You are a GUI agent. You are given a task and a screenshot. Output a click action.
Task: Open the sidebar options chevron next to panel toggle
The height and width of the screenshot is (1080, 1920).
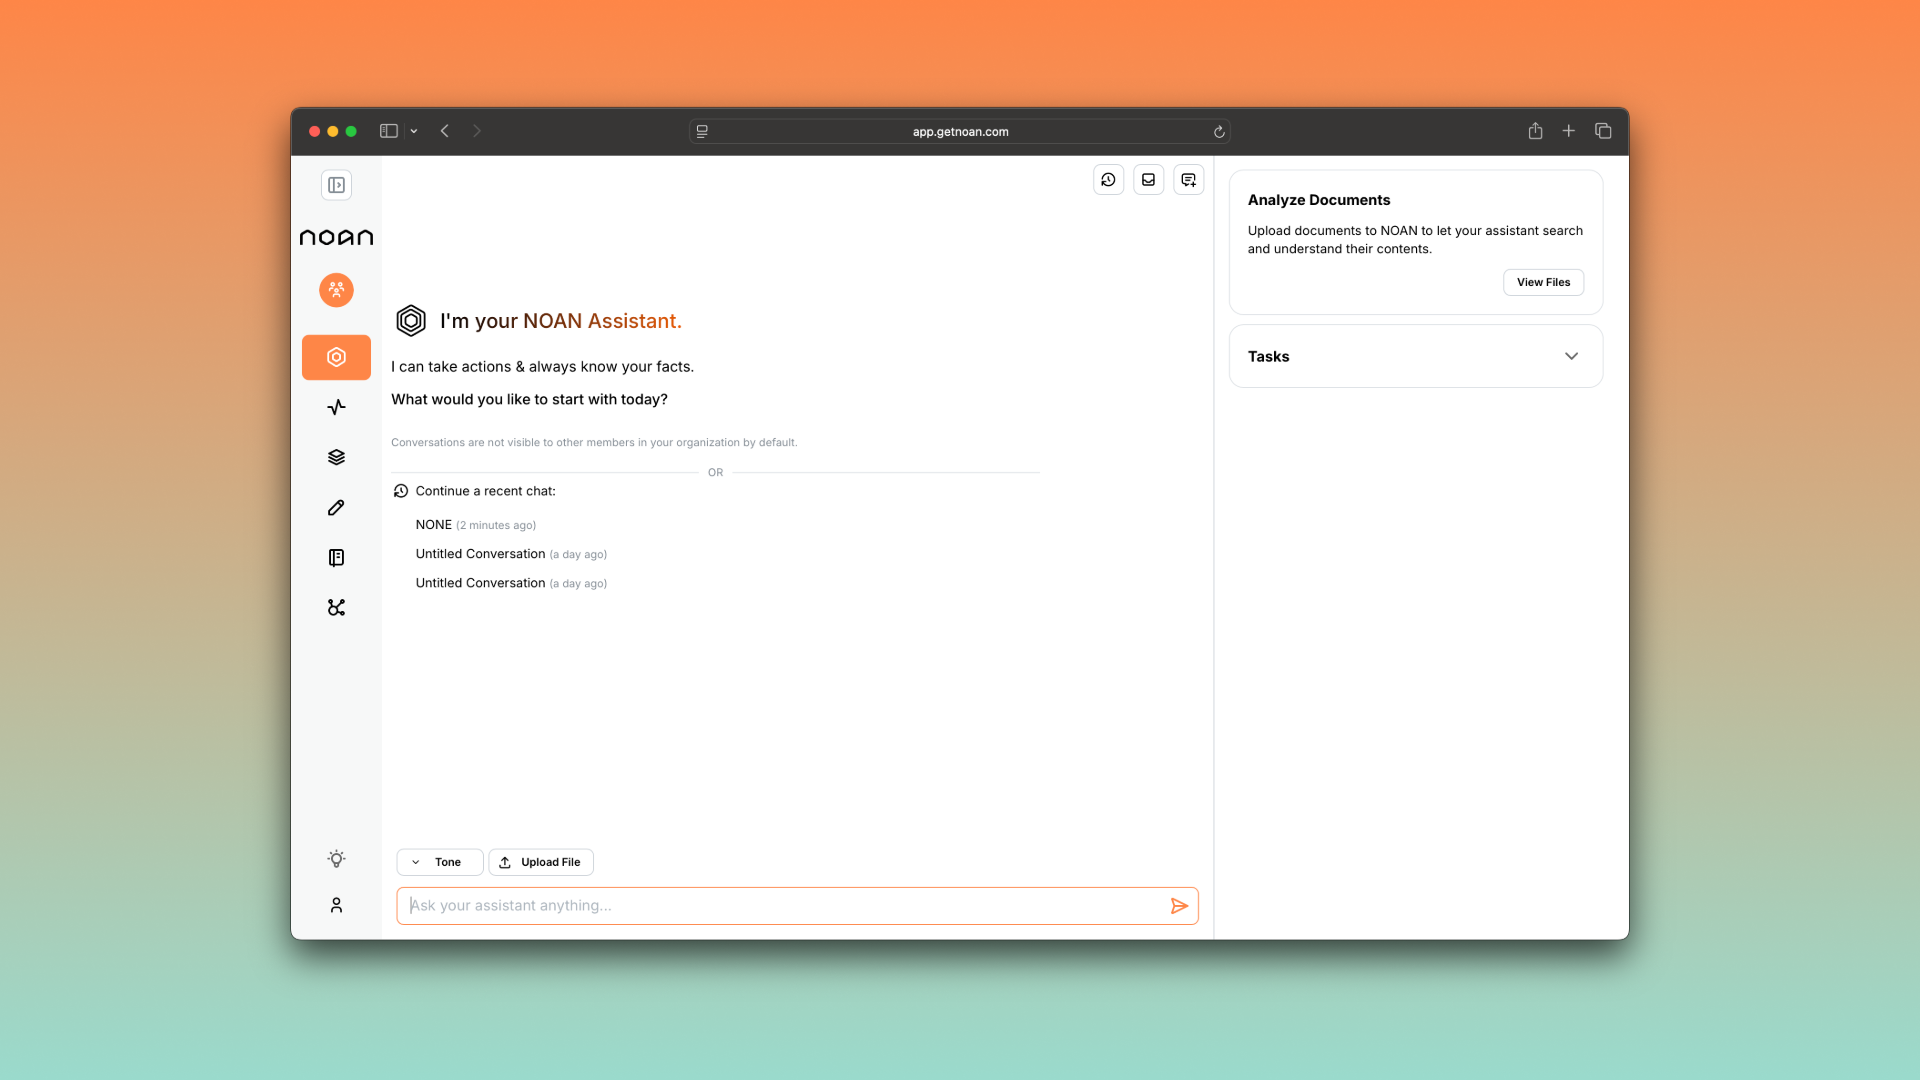pyautogui.click(x=414, y=131)
